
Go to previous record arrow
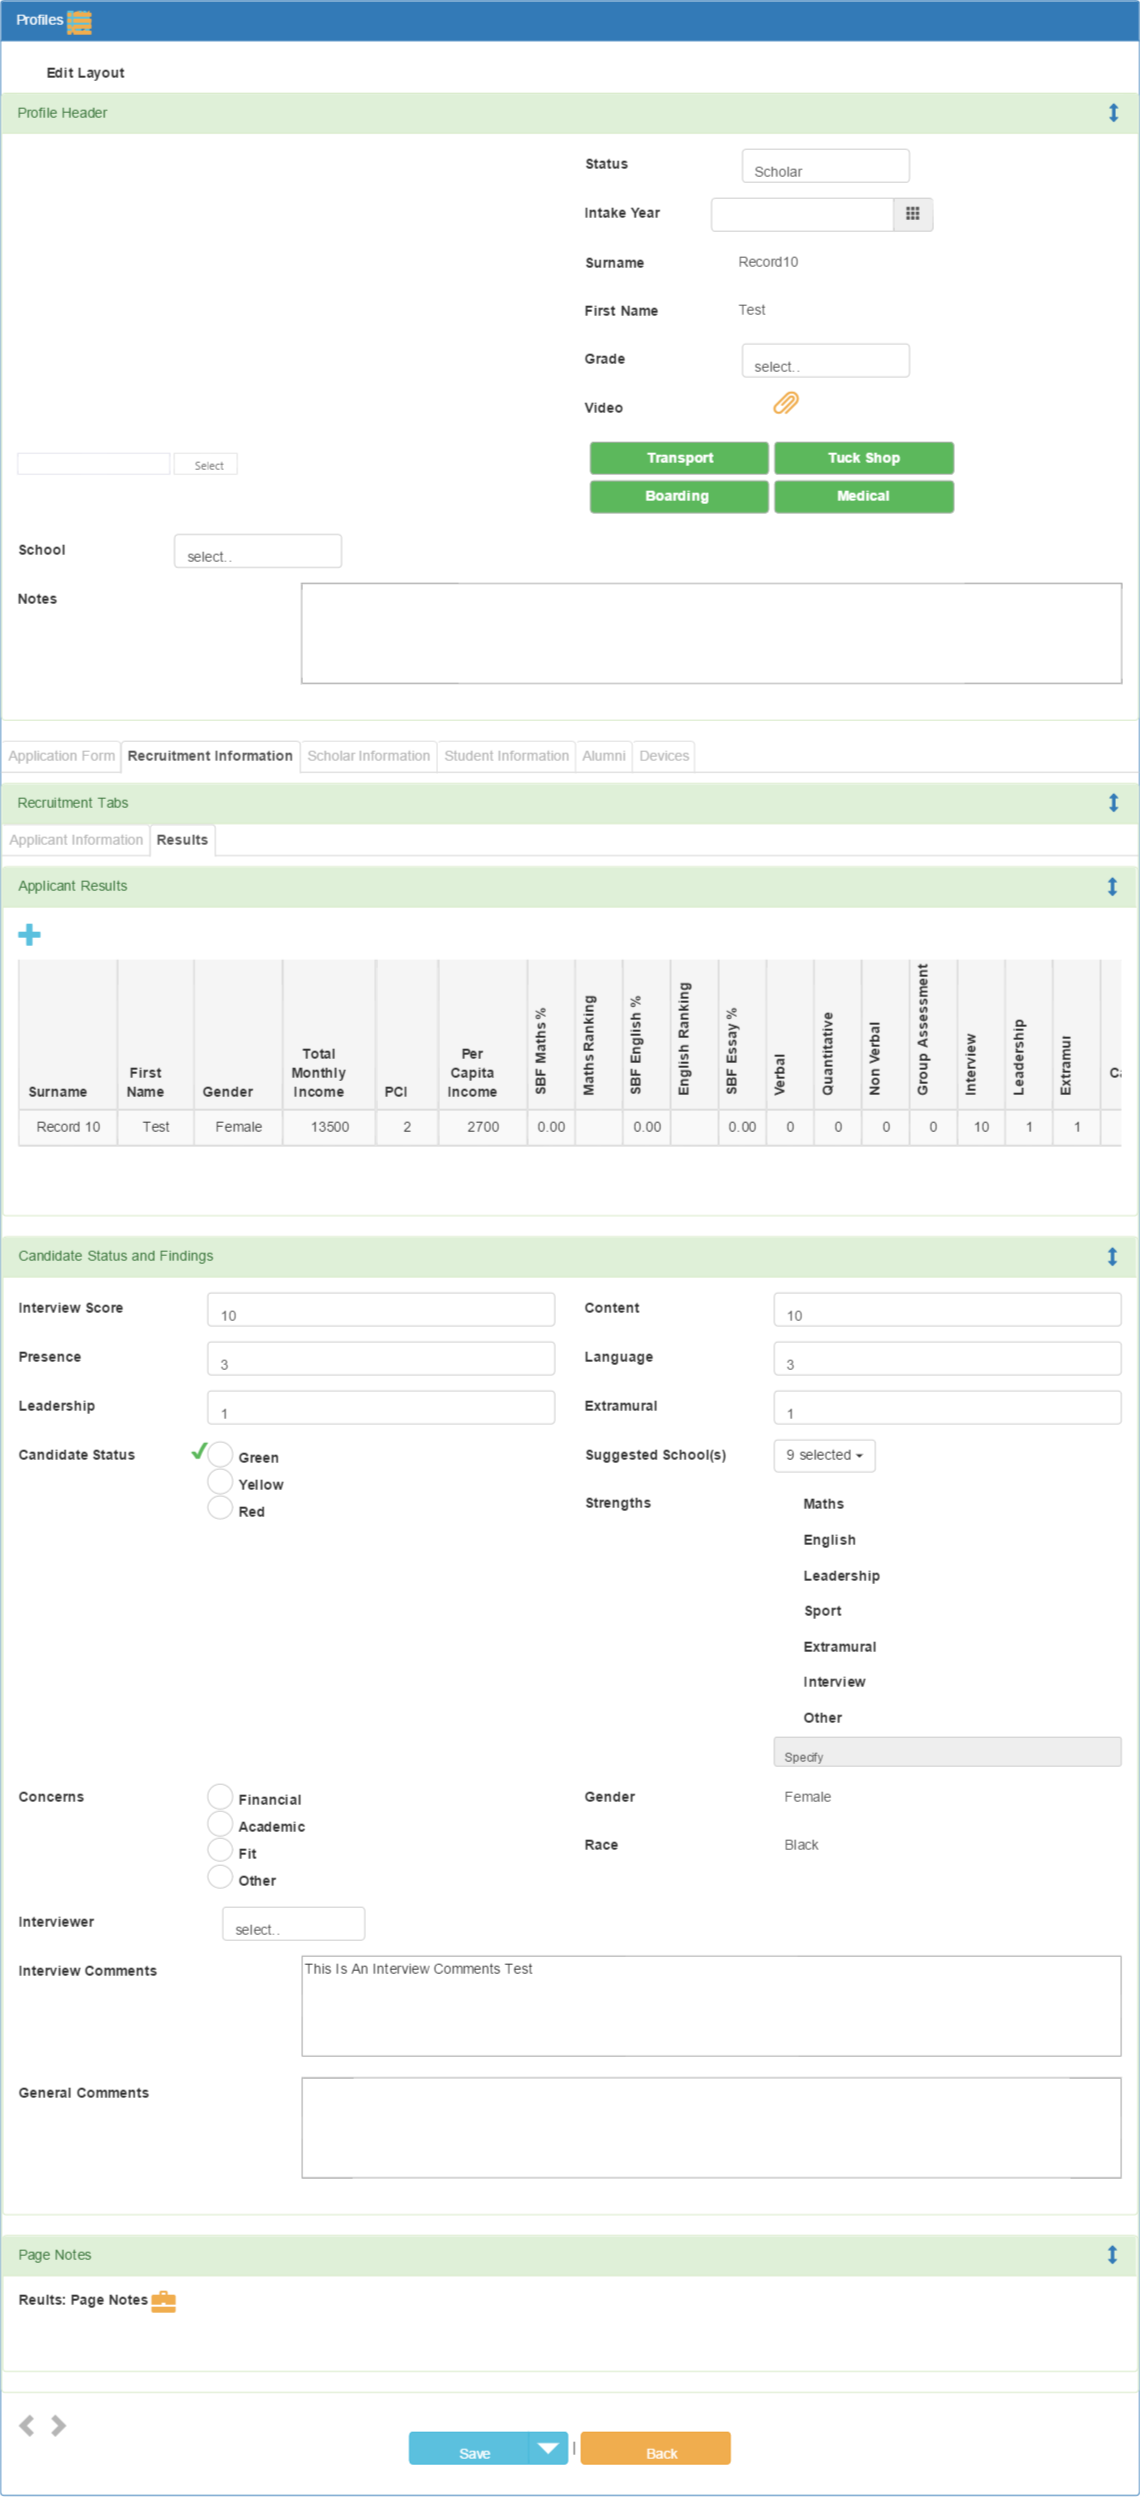(x=27, y=2425)
